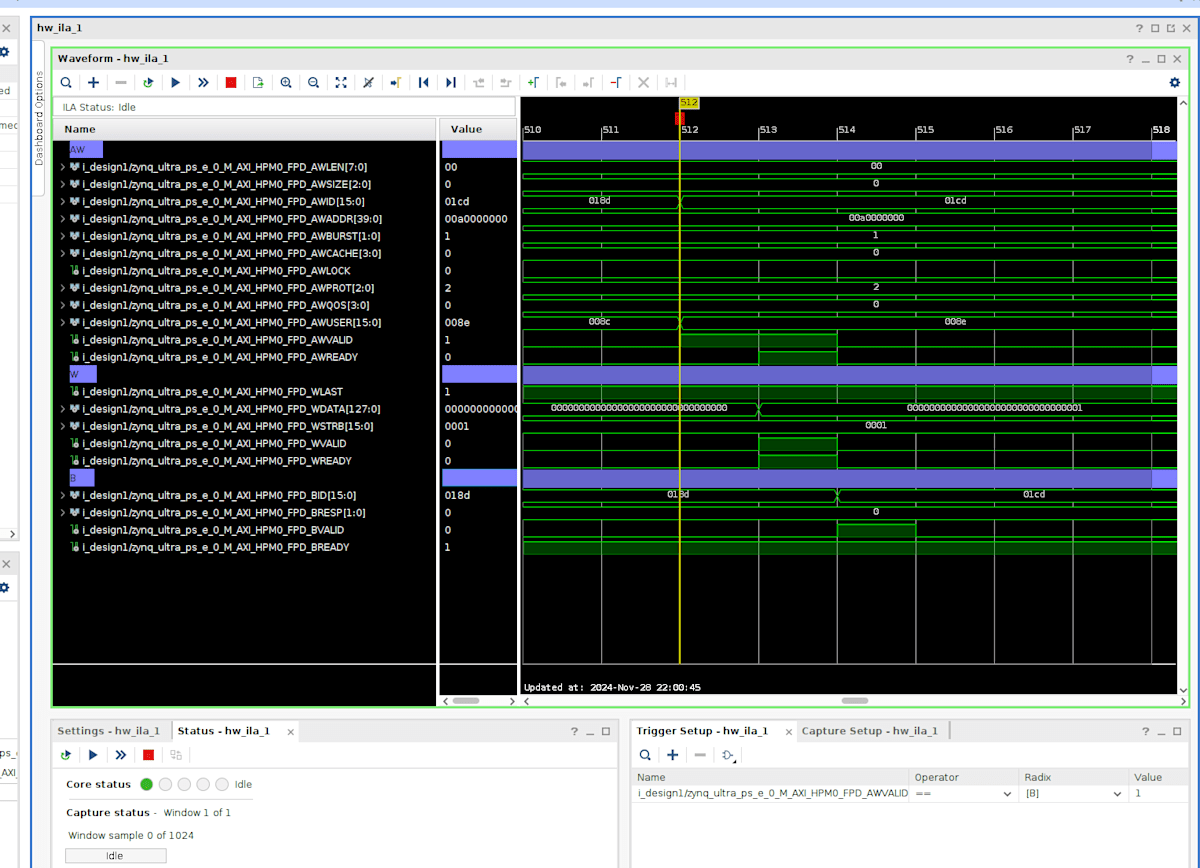The width and height of the screenshot is (1200, 868).
Task: Close the Trigger Setup tab
Action: (789, 732)
